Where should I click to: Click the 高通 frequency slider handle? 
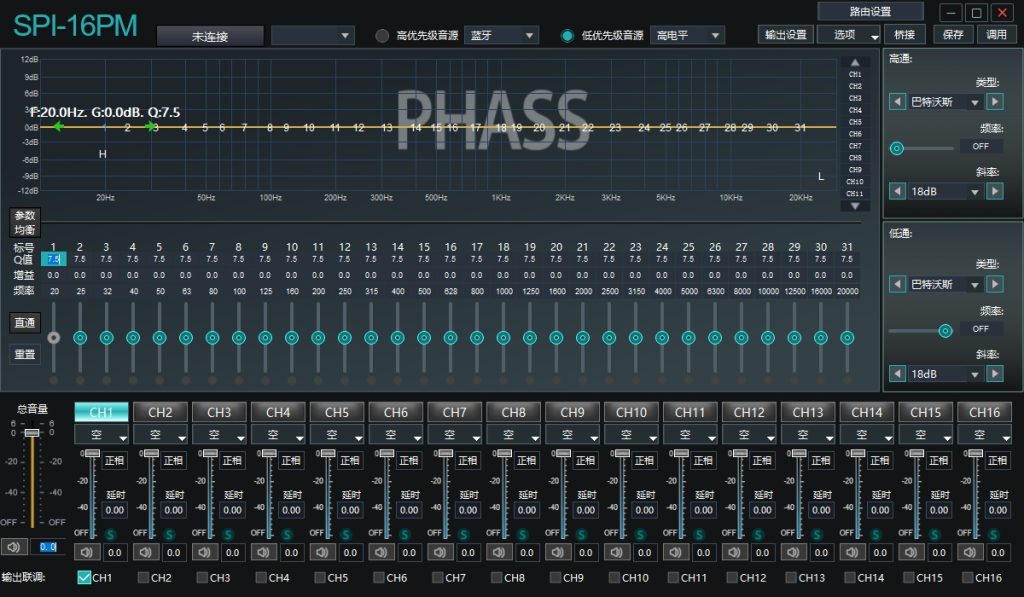(x=897, y=148)
